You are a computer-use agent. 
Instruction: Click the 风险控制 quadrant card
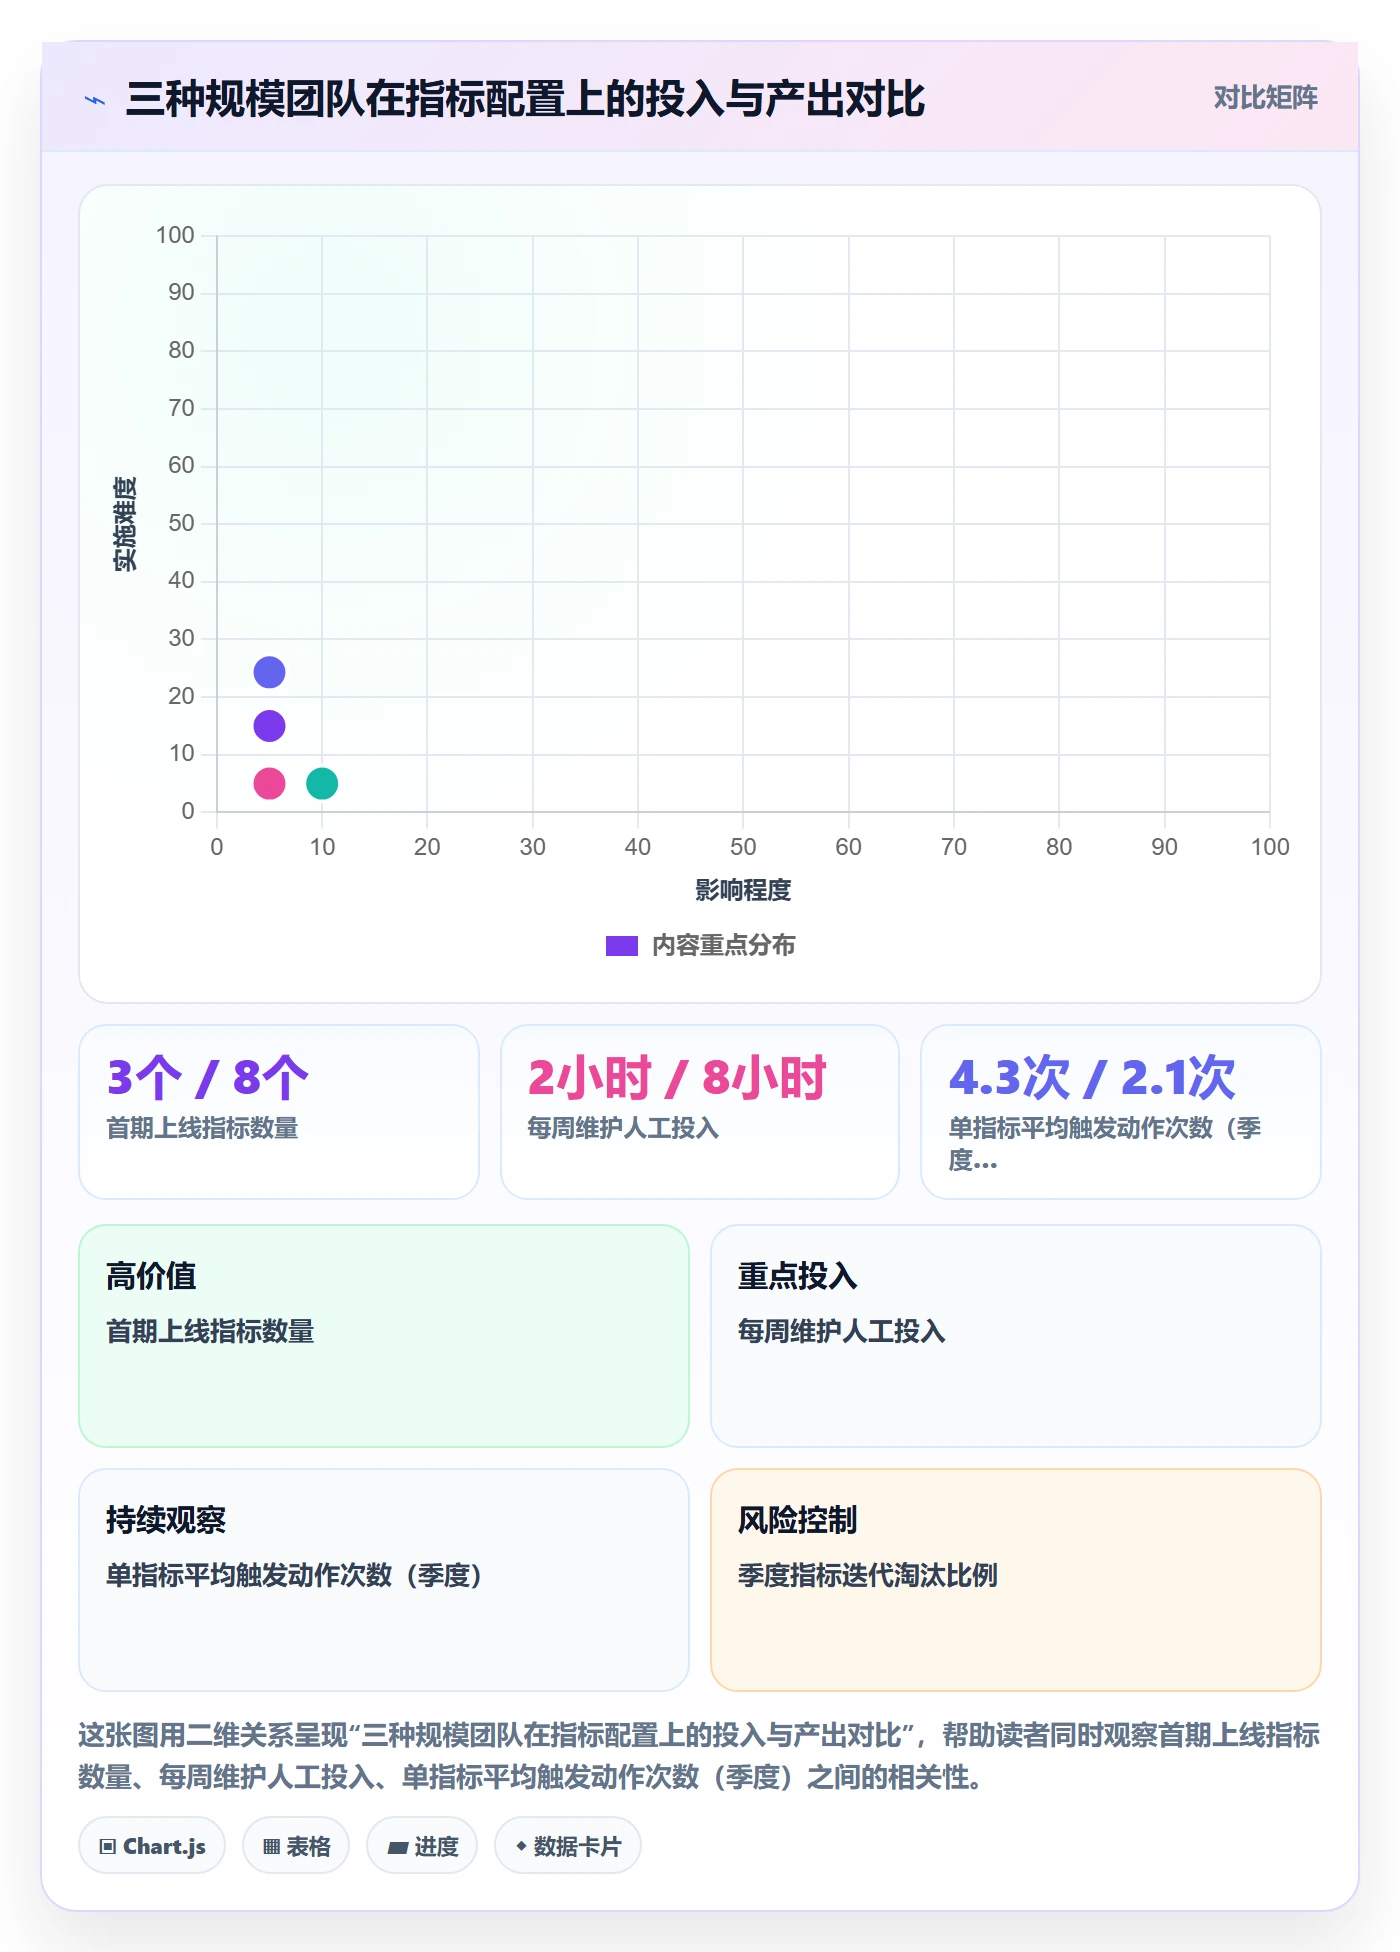click(1016, 1580)
